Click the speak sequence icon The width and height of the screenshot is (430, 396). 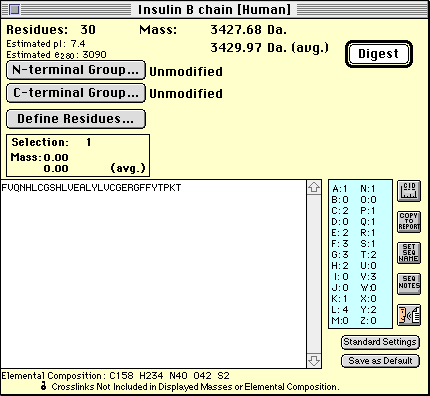click(409, 315)
